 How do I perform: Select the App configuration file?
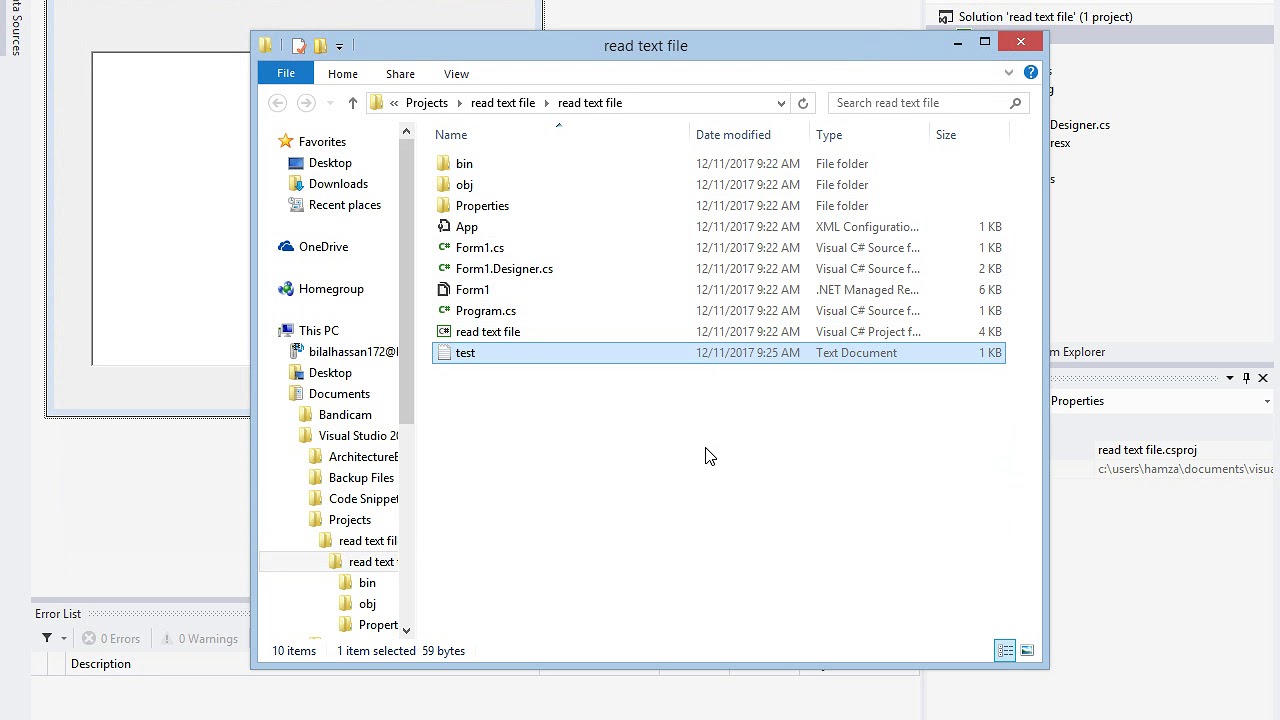click(x=467, y=227)
